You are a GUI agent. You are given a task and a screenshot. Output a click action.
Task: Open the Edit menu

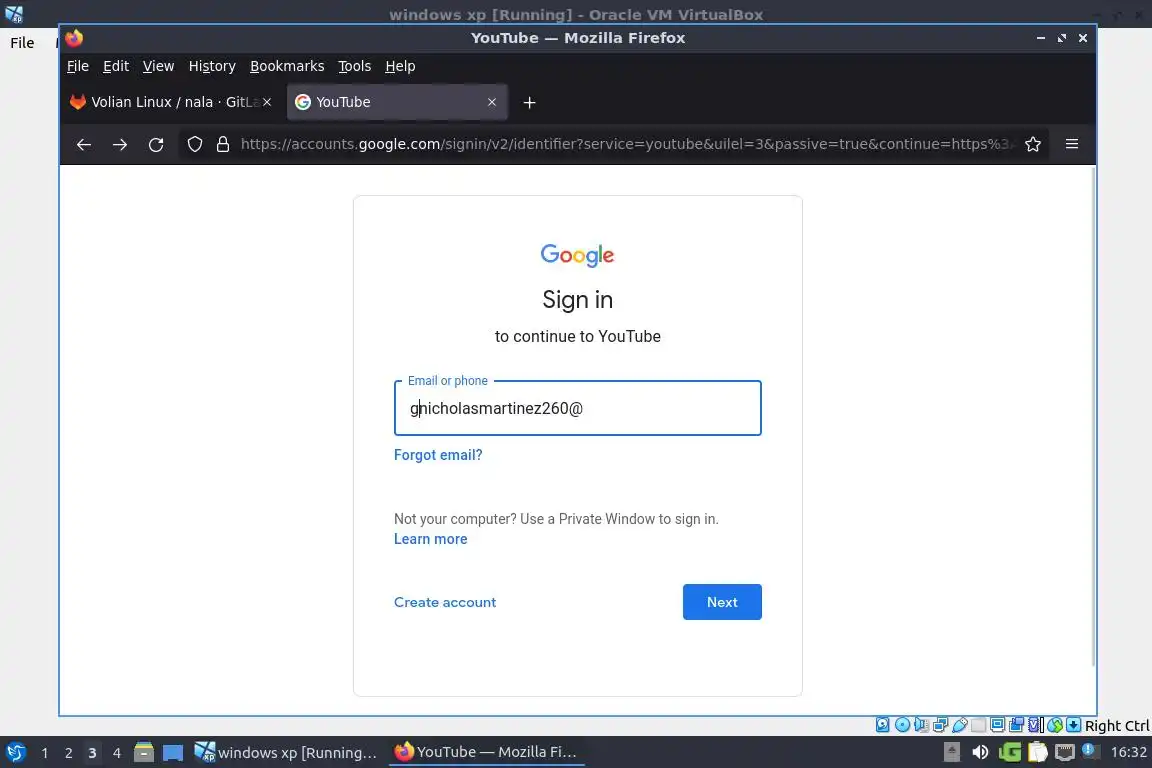[x=116, y=66]
